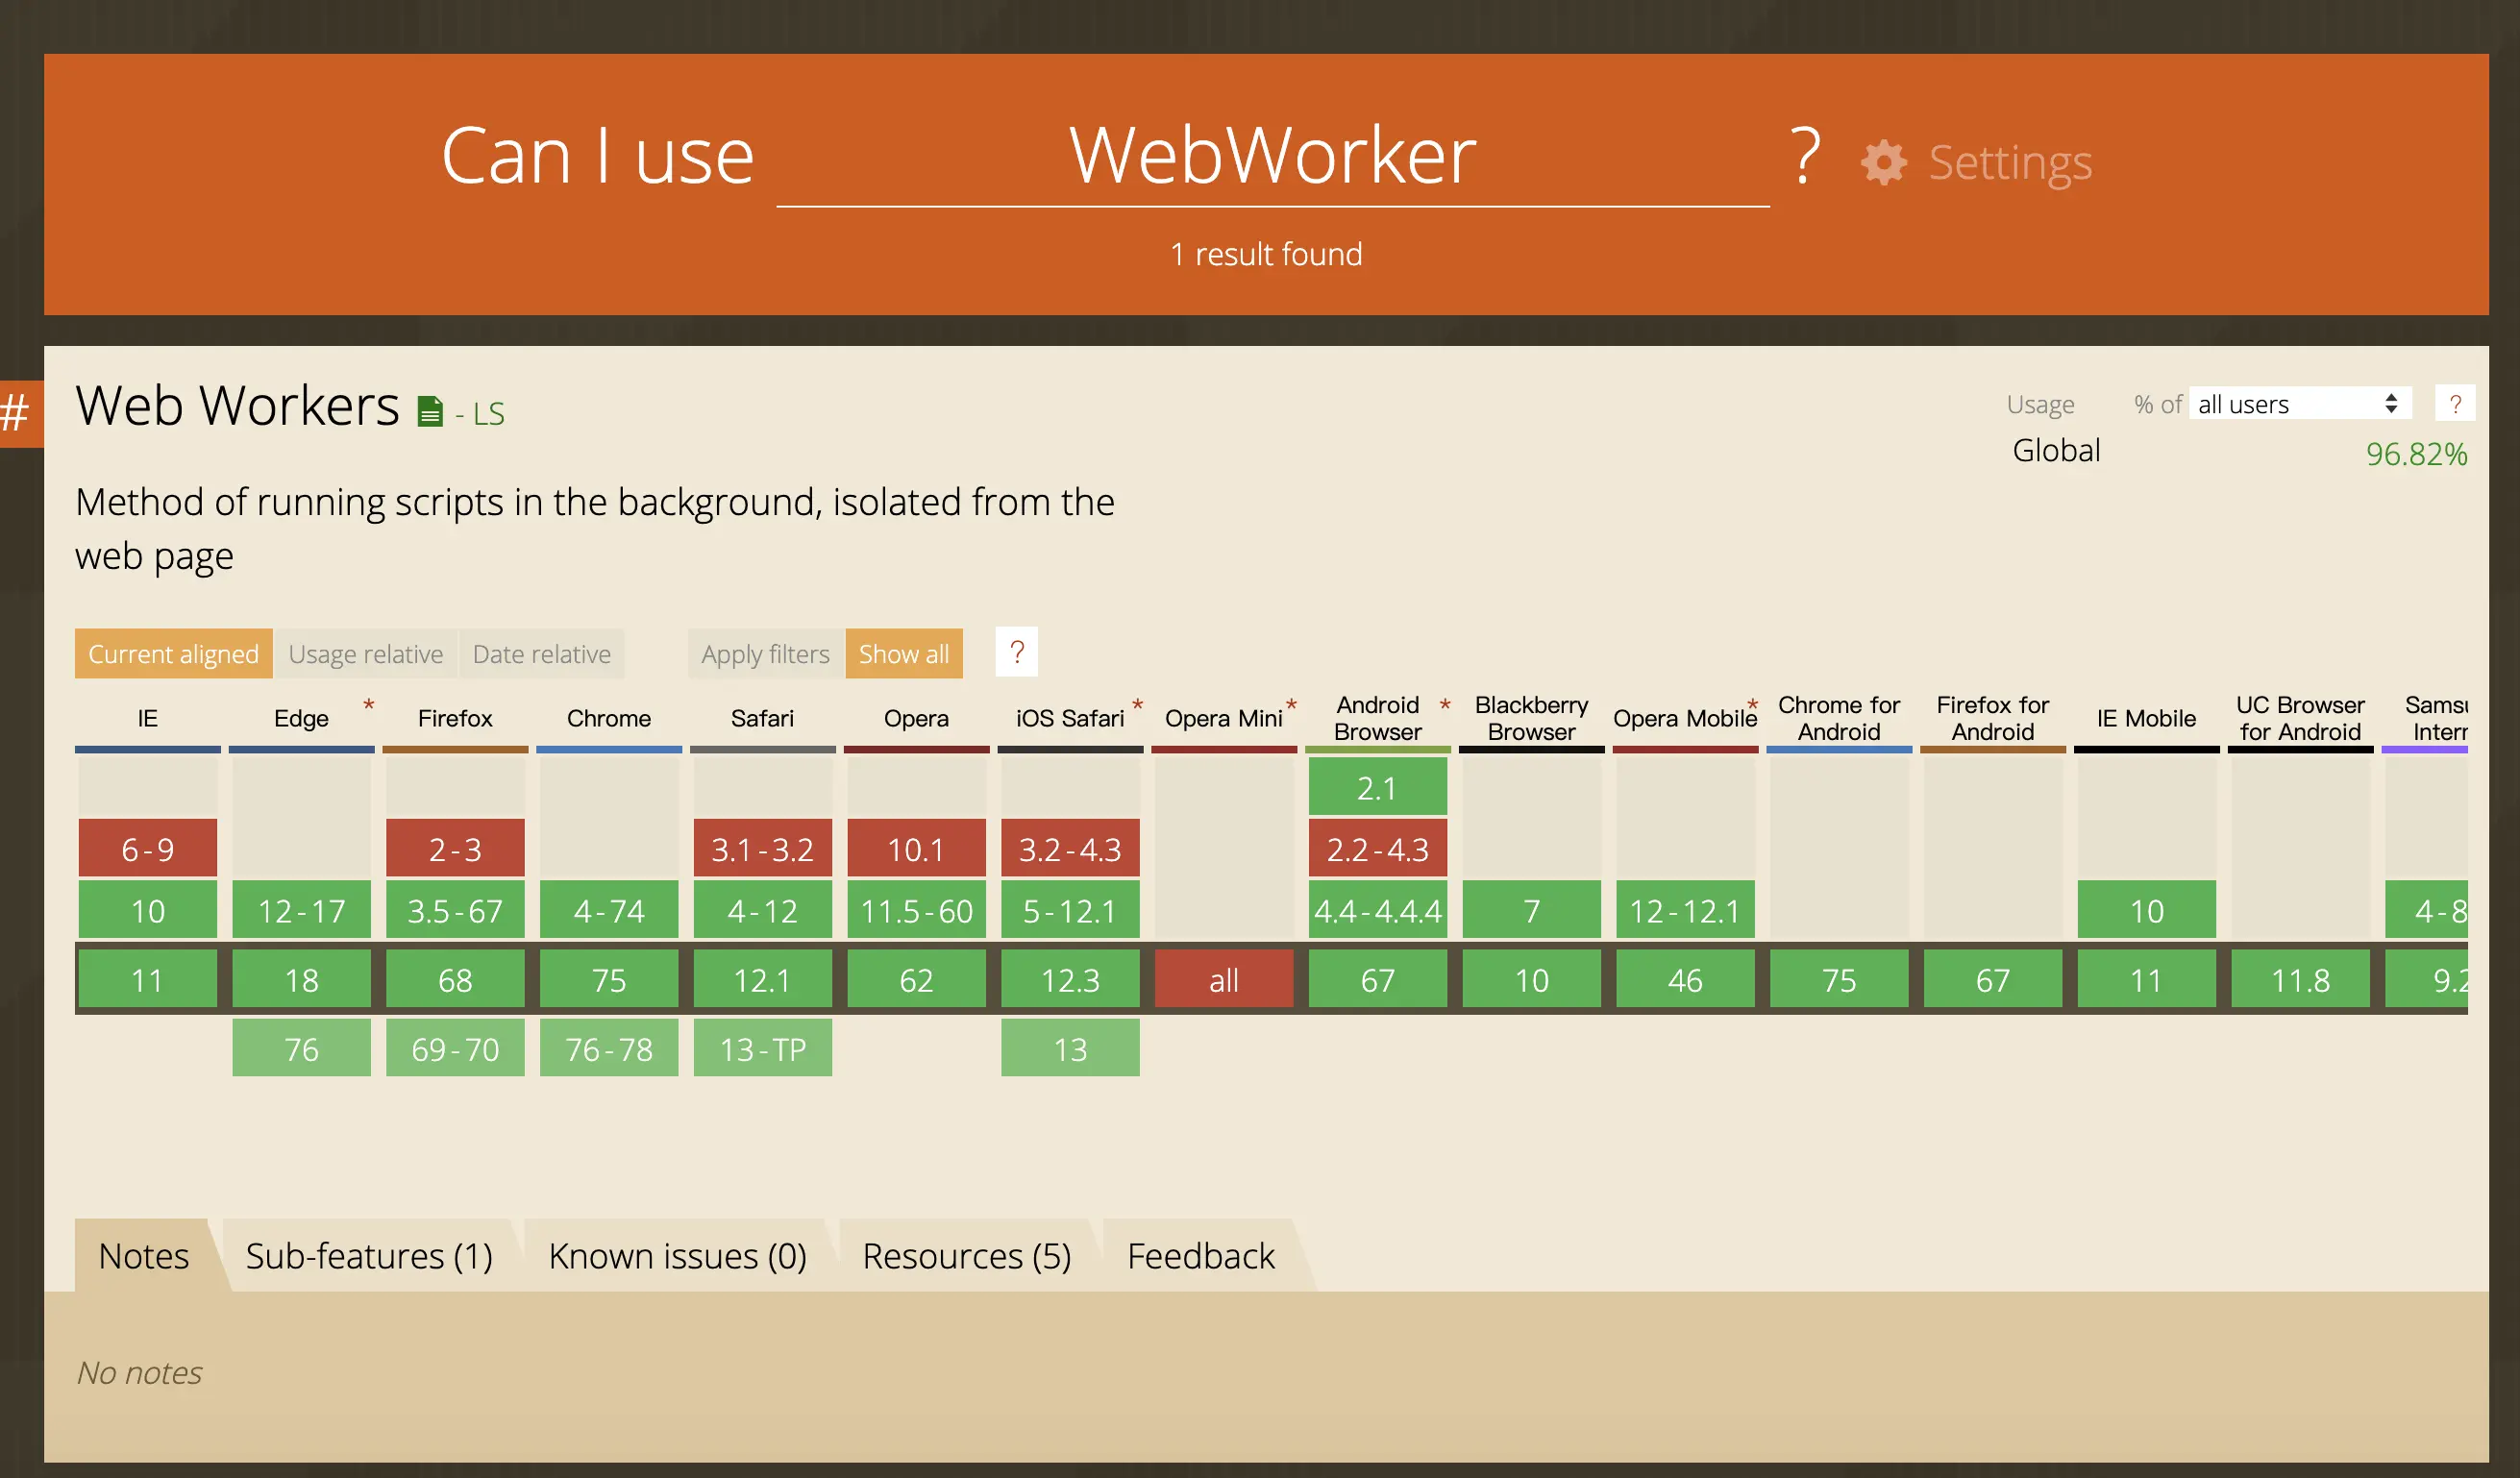This screenshot has height=1478, width=2520.
Task: Click the Settings gear icon
Action: pyautogui.click(x=1884, y=162)
